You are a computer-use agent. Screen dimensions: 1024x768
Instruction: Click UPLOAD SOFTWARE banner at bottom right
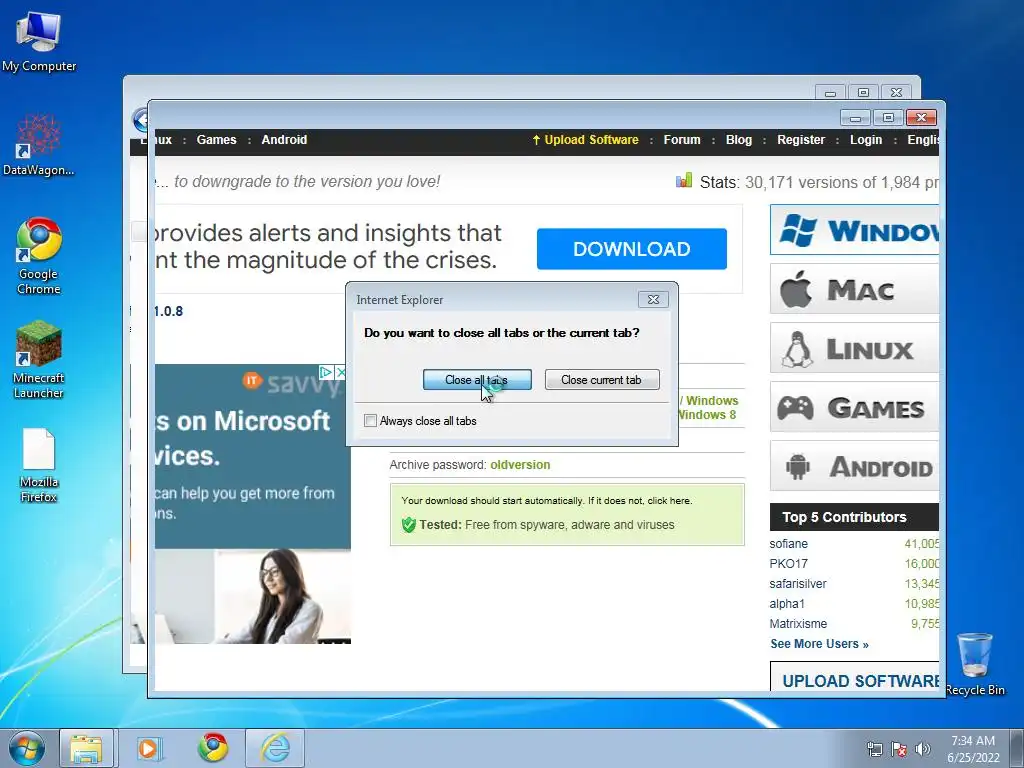coord(855,677)
